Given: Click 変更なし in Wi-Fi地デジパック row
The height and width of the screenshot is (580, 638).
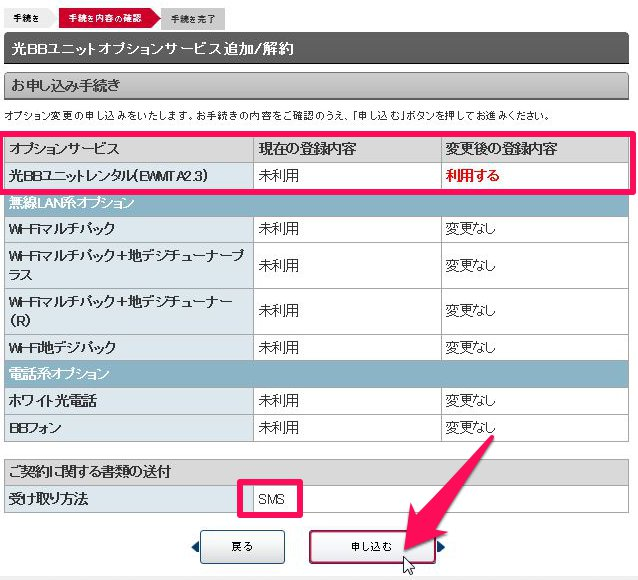Looking at the screenshot, I should pos(470,348).
